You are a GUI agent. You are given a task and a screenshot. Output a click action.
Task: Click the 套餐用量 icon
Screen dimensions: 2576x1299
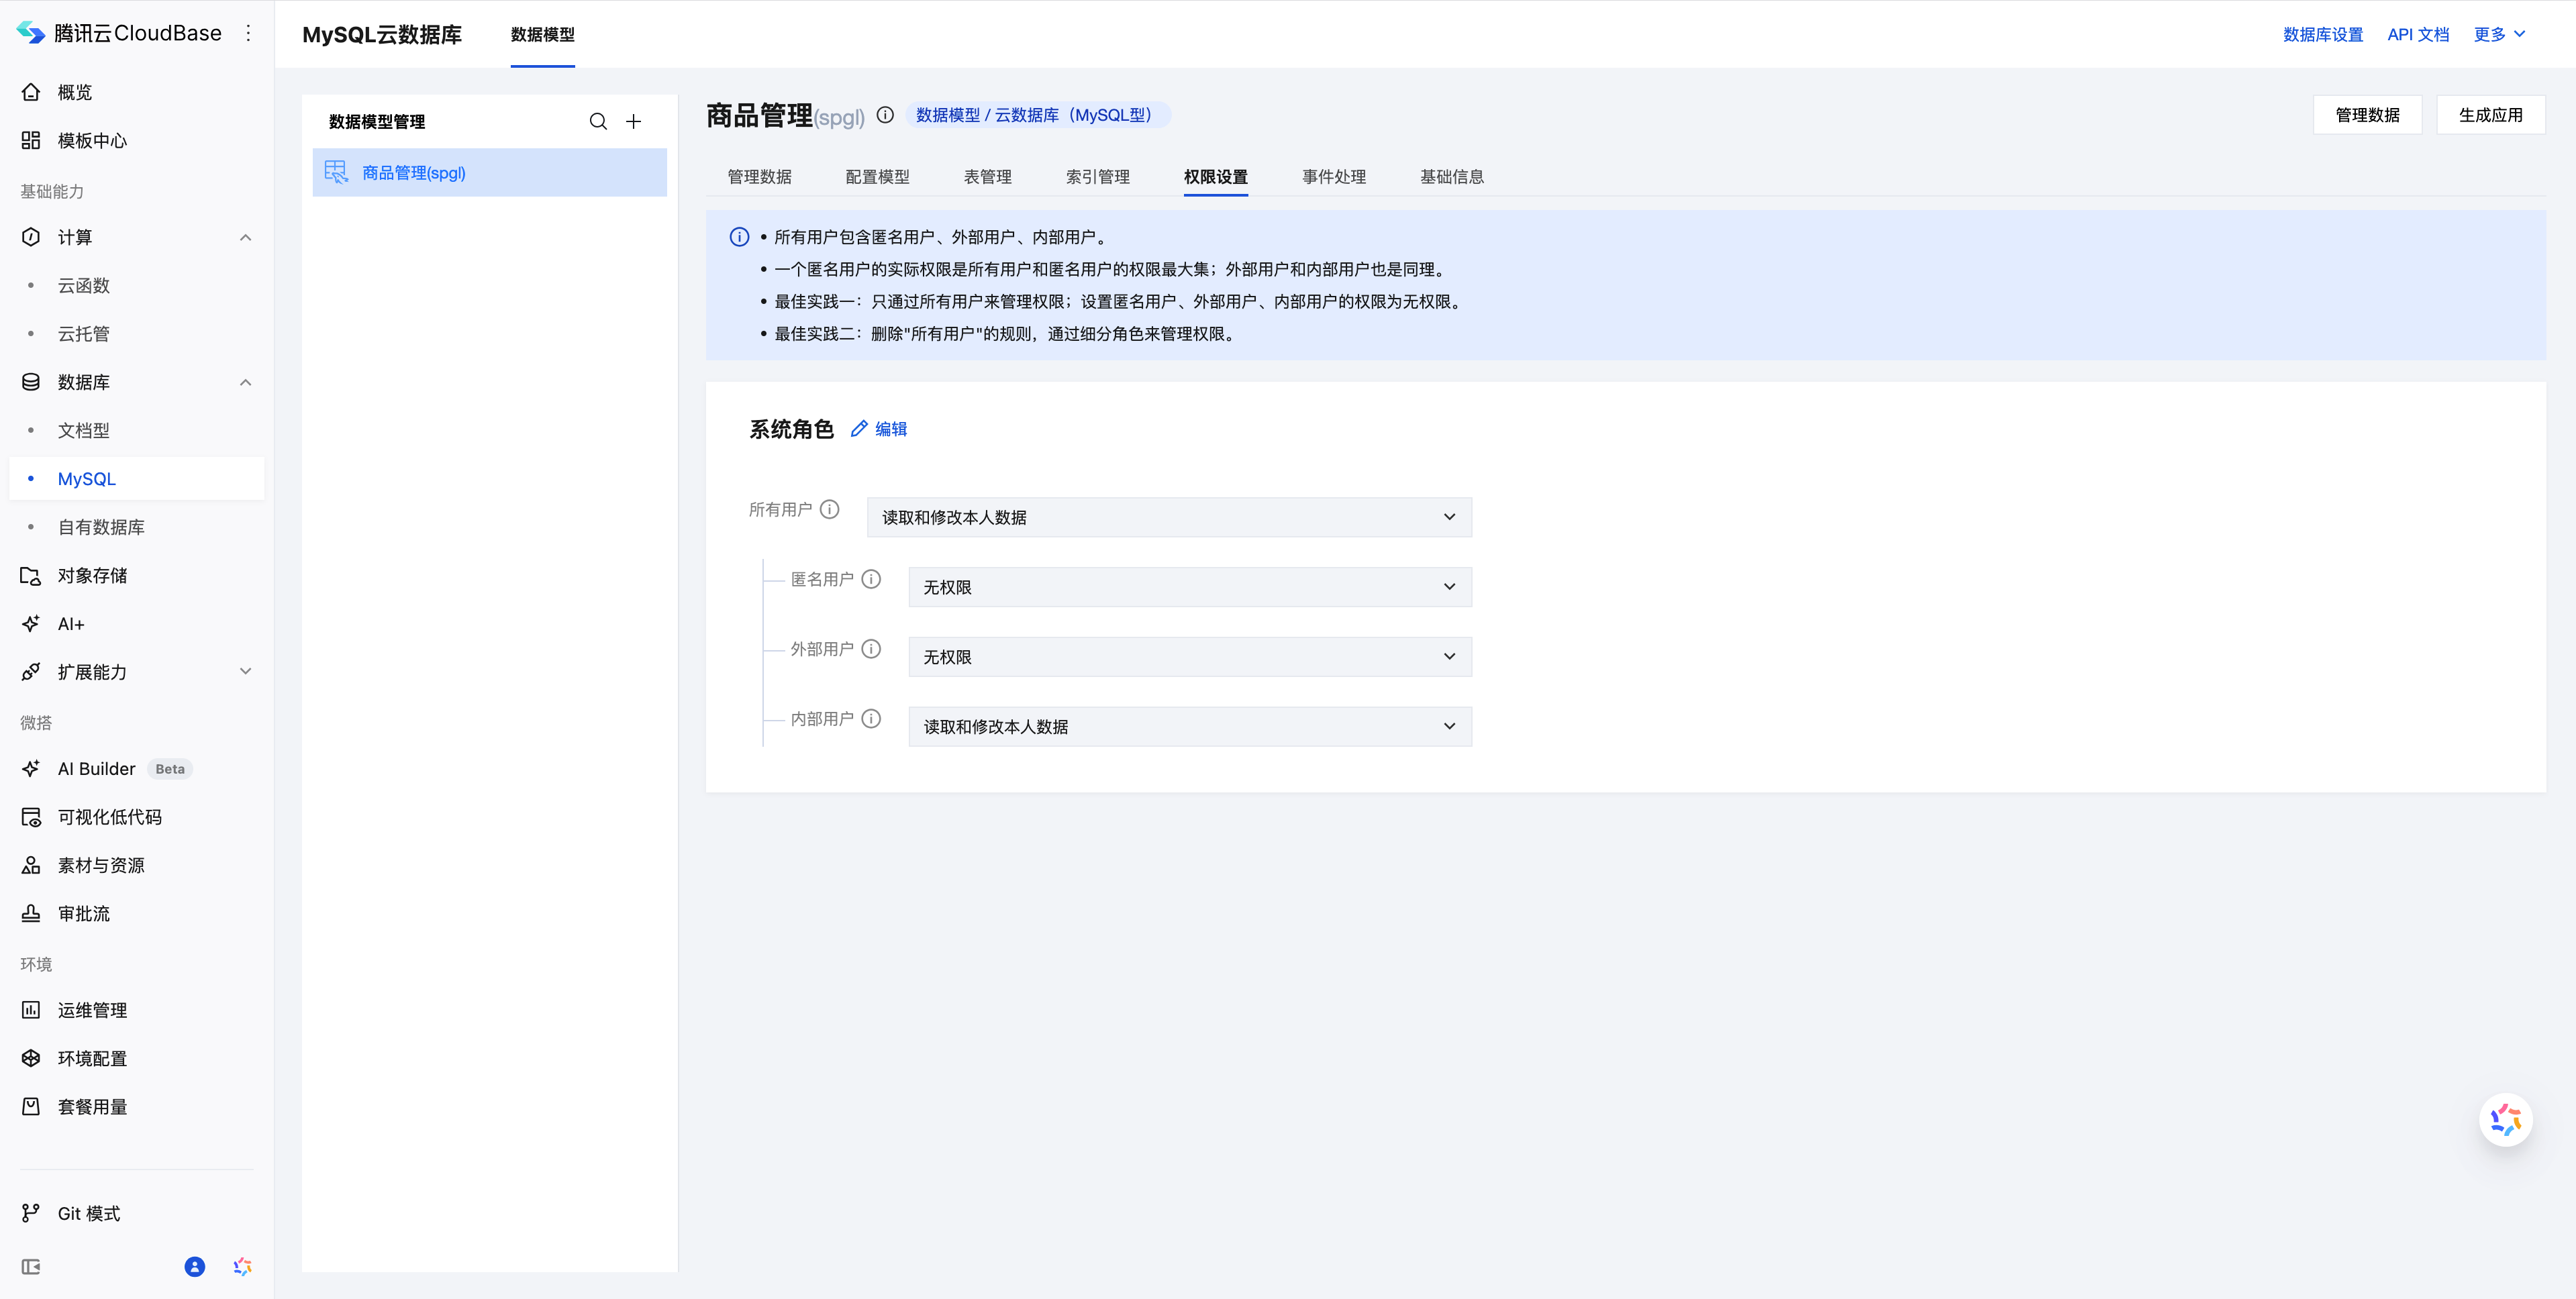pos(31,1106)
